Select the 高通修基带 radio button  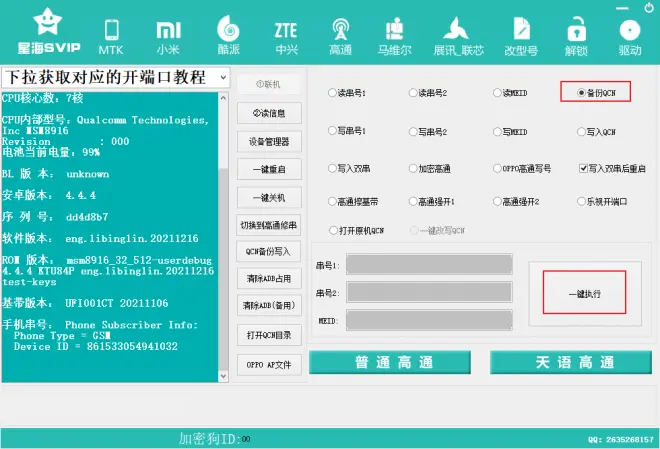coord(332,202)
